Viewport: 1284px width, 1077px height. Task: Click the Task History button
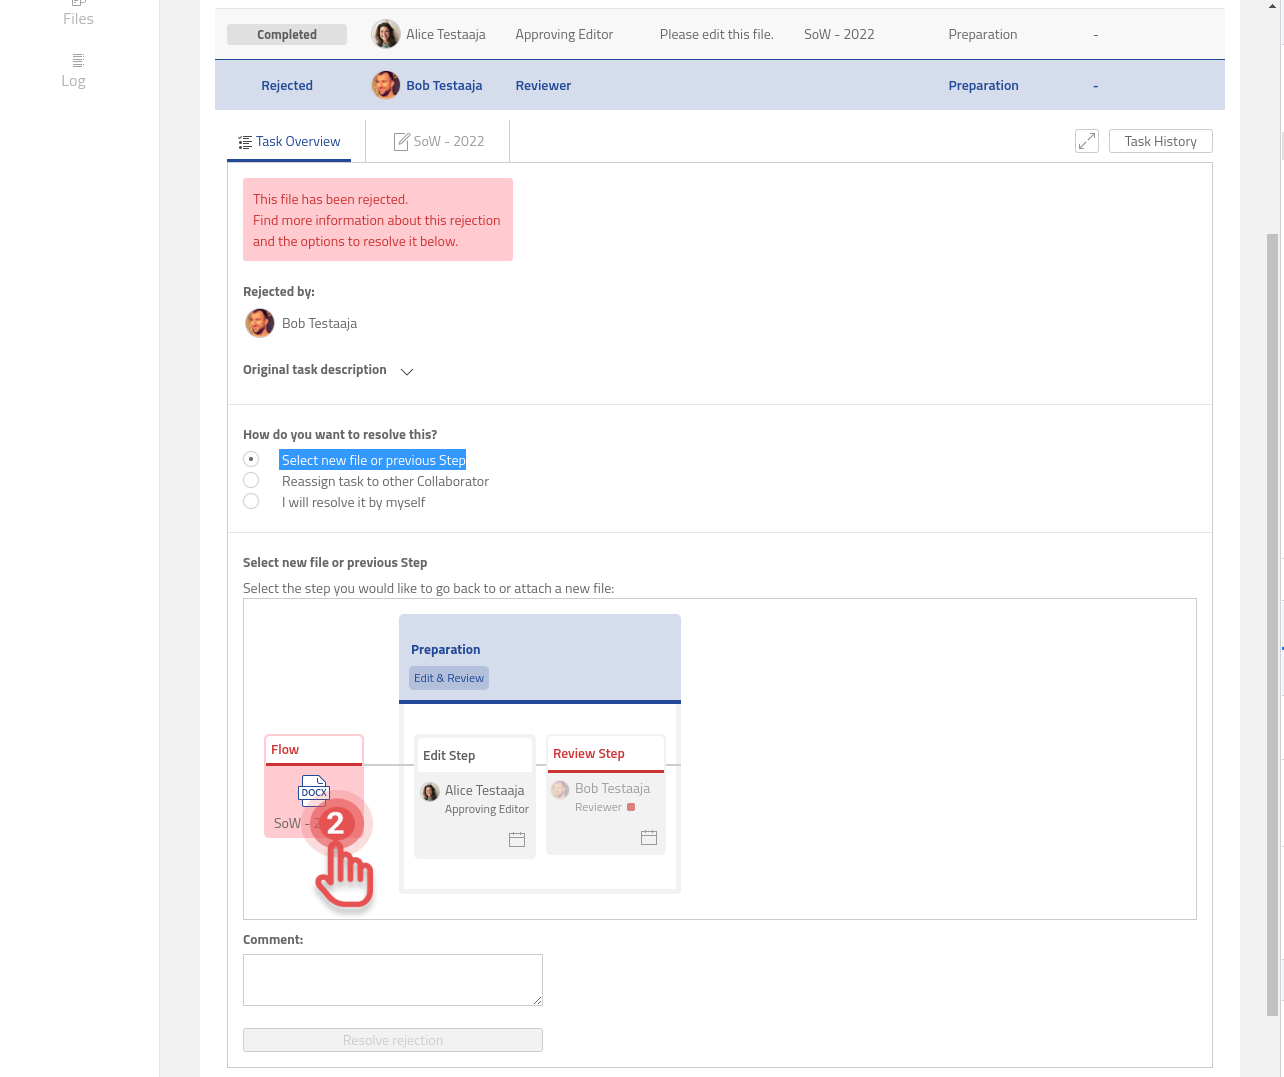1160,141
